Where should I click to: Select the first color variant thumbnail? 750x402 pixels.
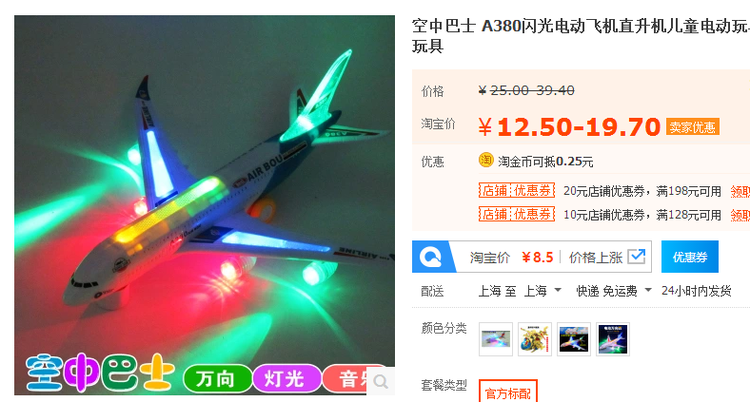pyautogui.click(x=496, y=339)
